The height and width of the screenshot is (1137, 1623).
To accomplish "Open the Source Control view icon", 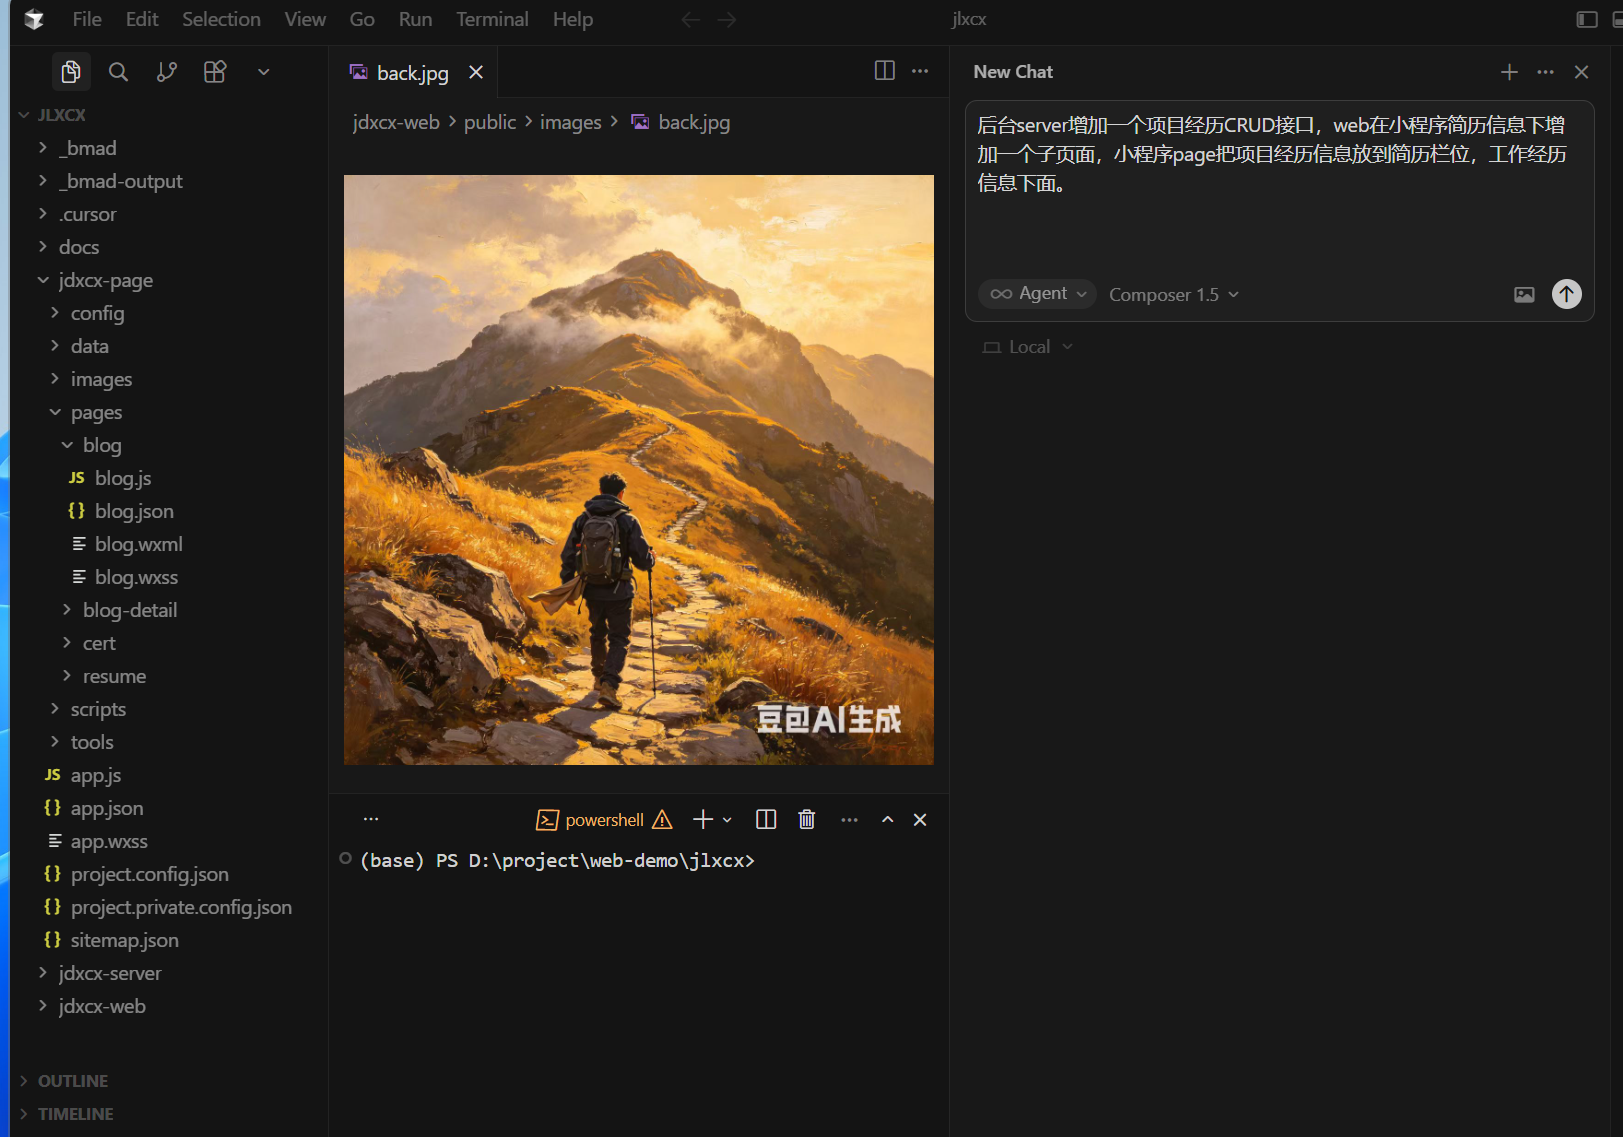I will pos(167,72).
